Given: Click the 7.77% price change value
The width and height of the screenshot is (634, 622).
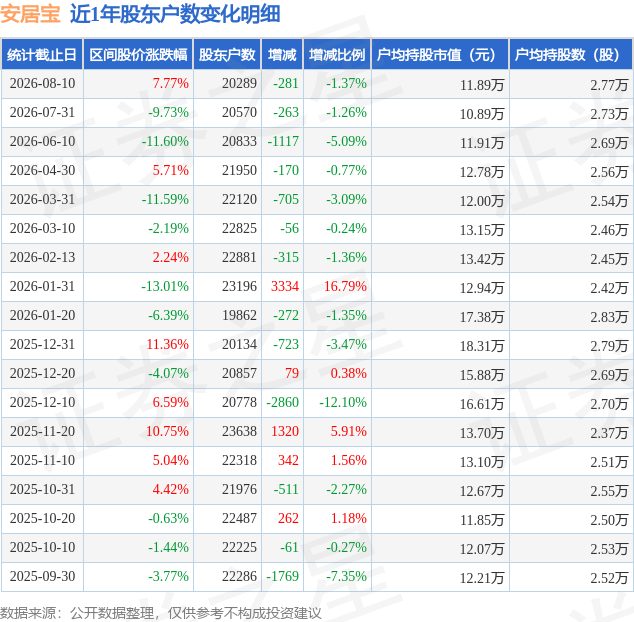Looking at the screenshot, I should point(171,84).
